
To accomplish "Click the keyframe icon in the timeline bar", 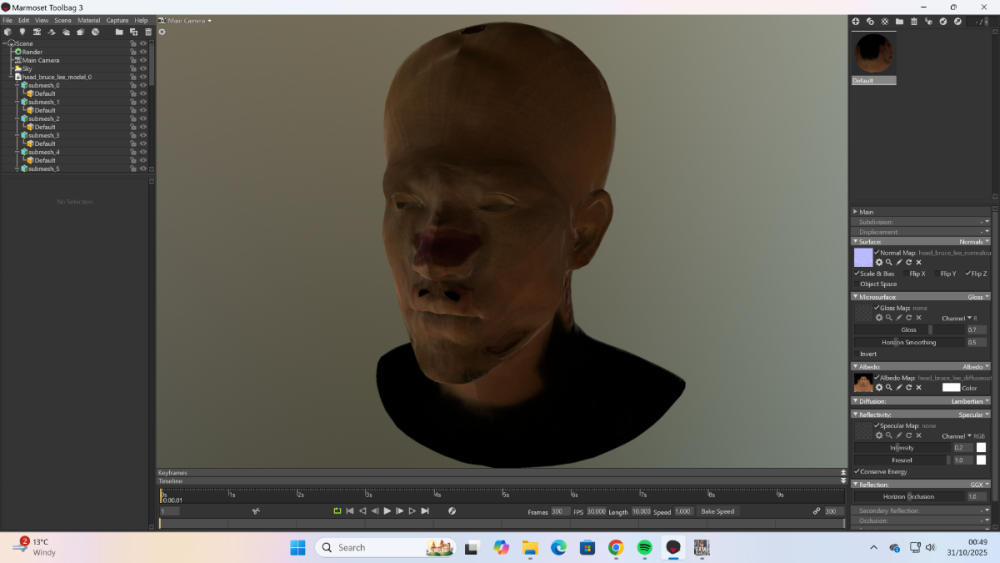I will point(256,511).
